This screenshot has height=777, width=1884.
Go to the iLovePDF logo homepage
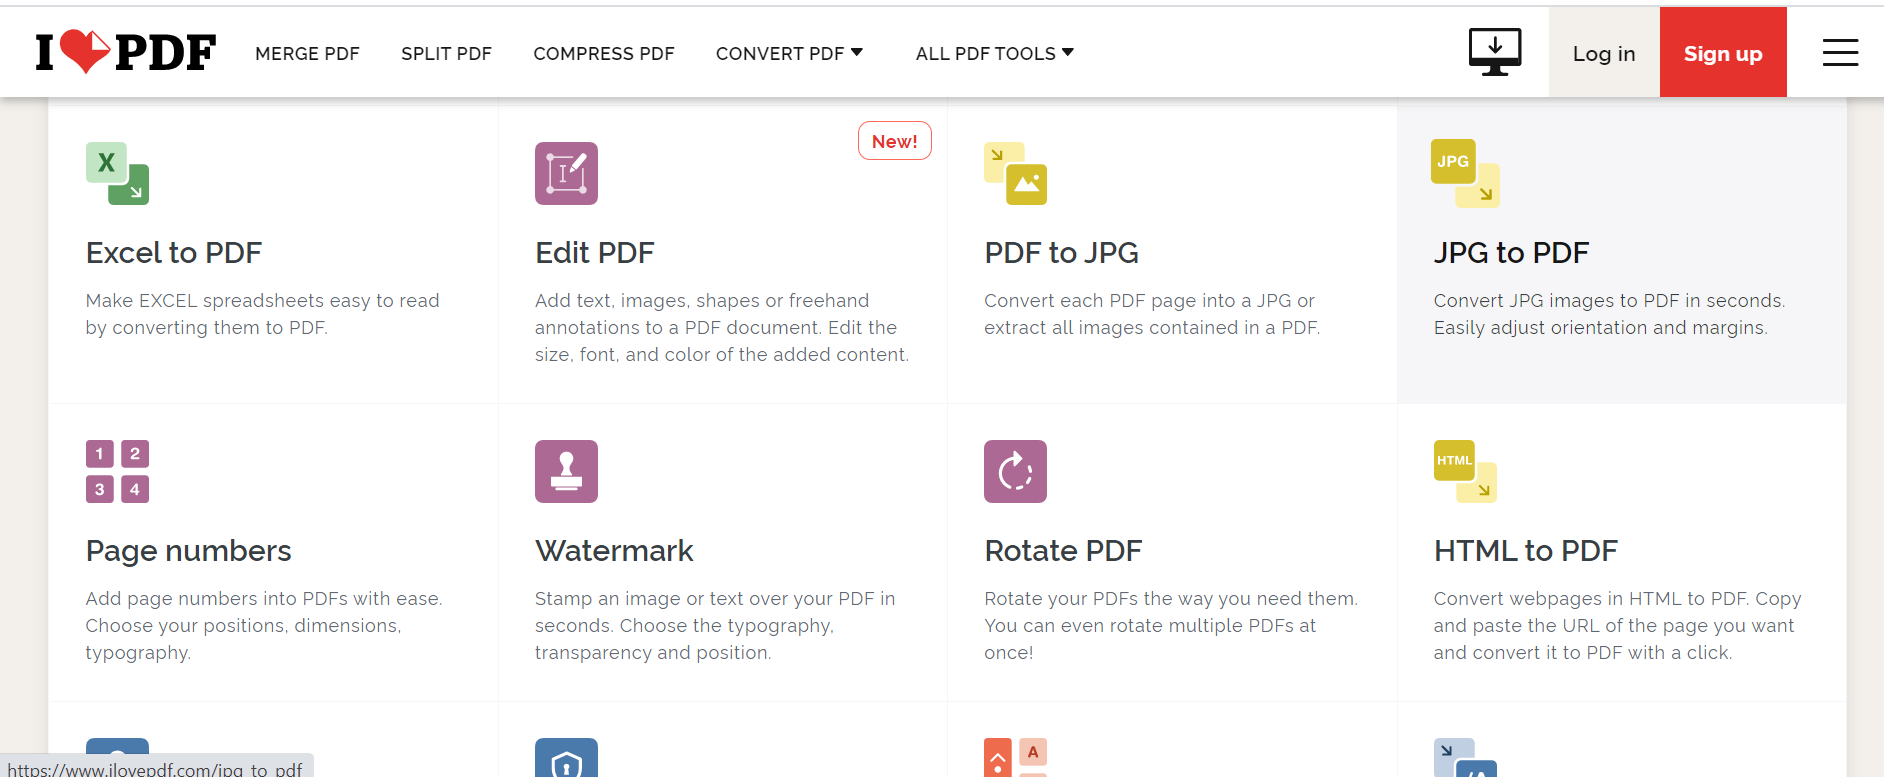point(126,52)
